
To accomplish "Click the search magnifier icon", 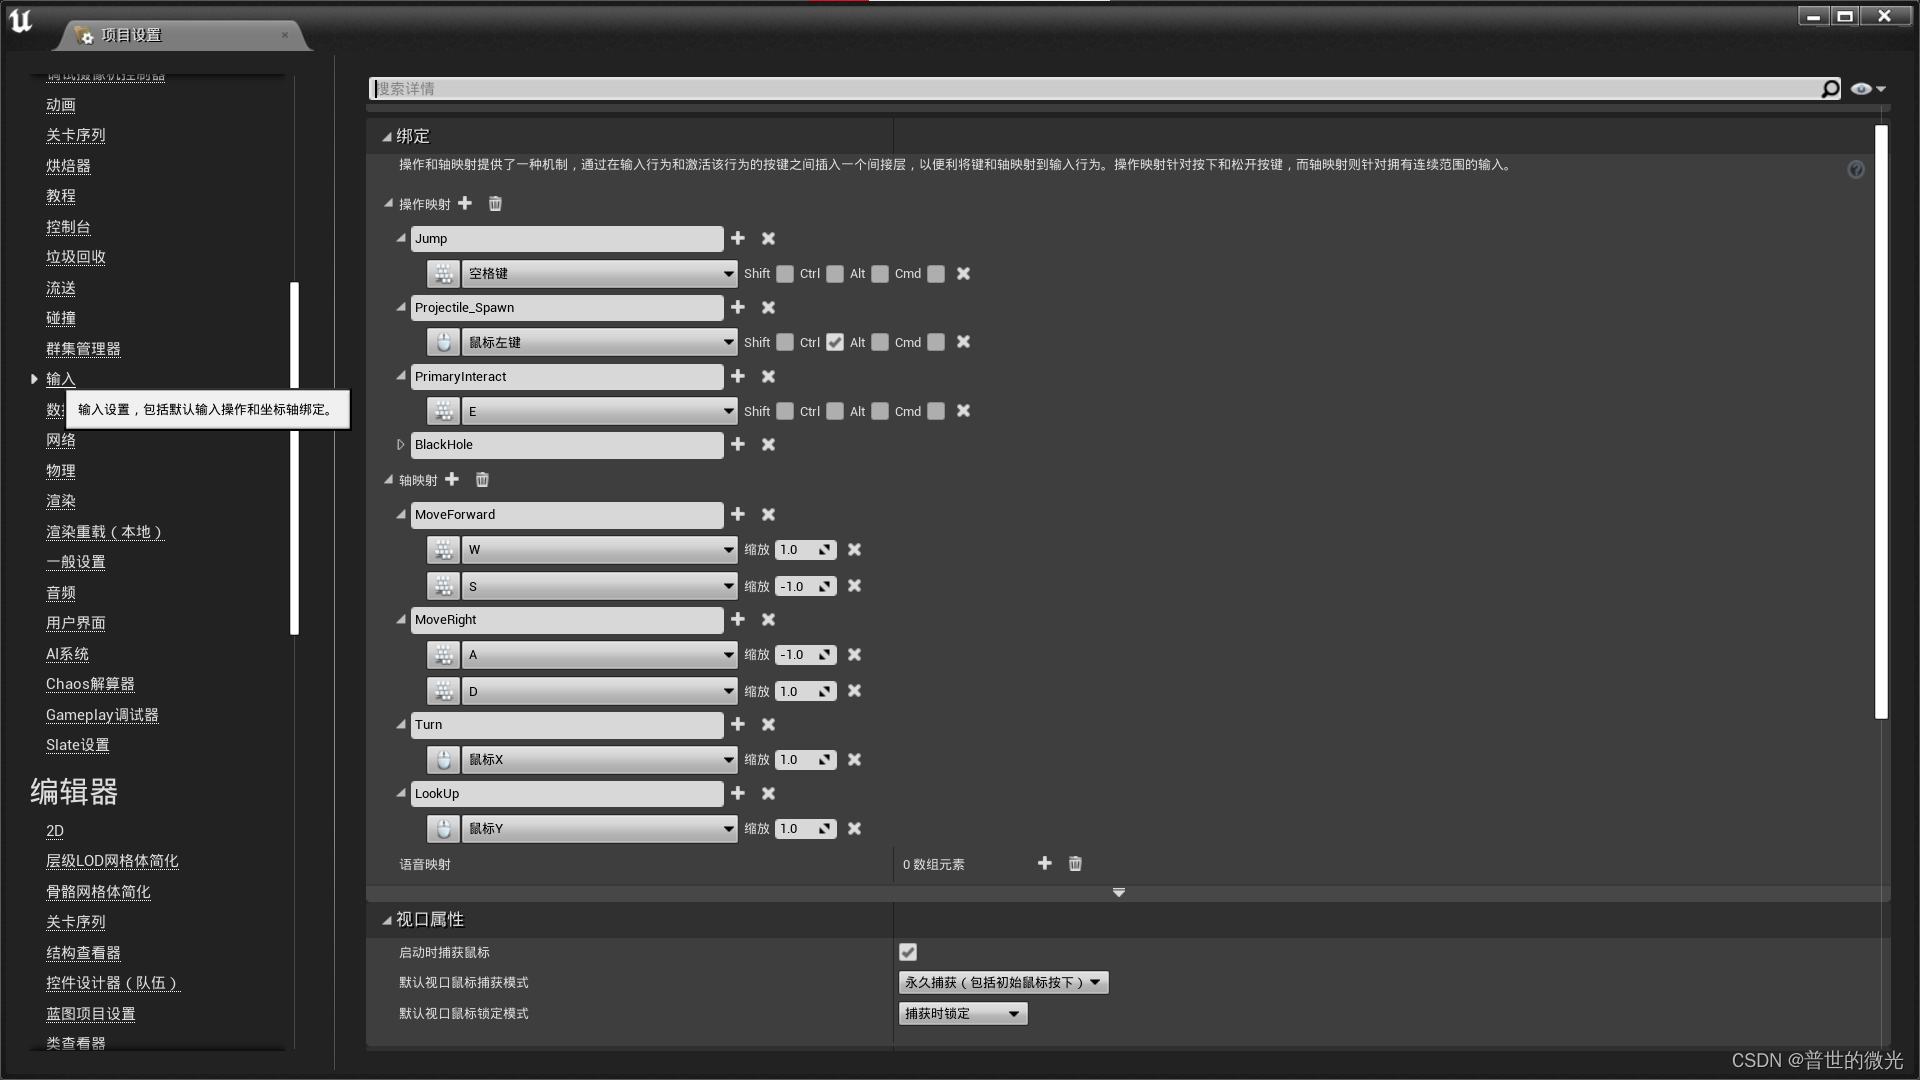I will 1829,89.
